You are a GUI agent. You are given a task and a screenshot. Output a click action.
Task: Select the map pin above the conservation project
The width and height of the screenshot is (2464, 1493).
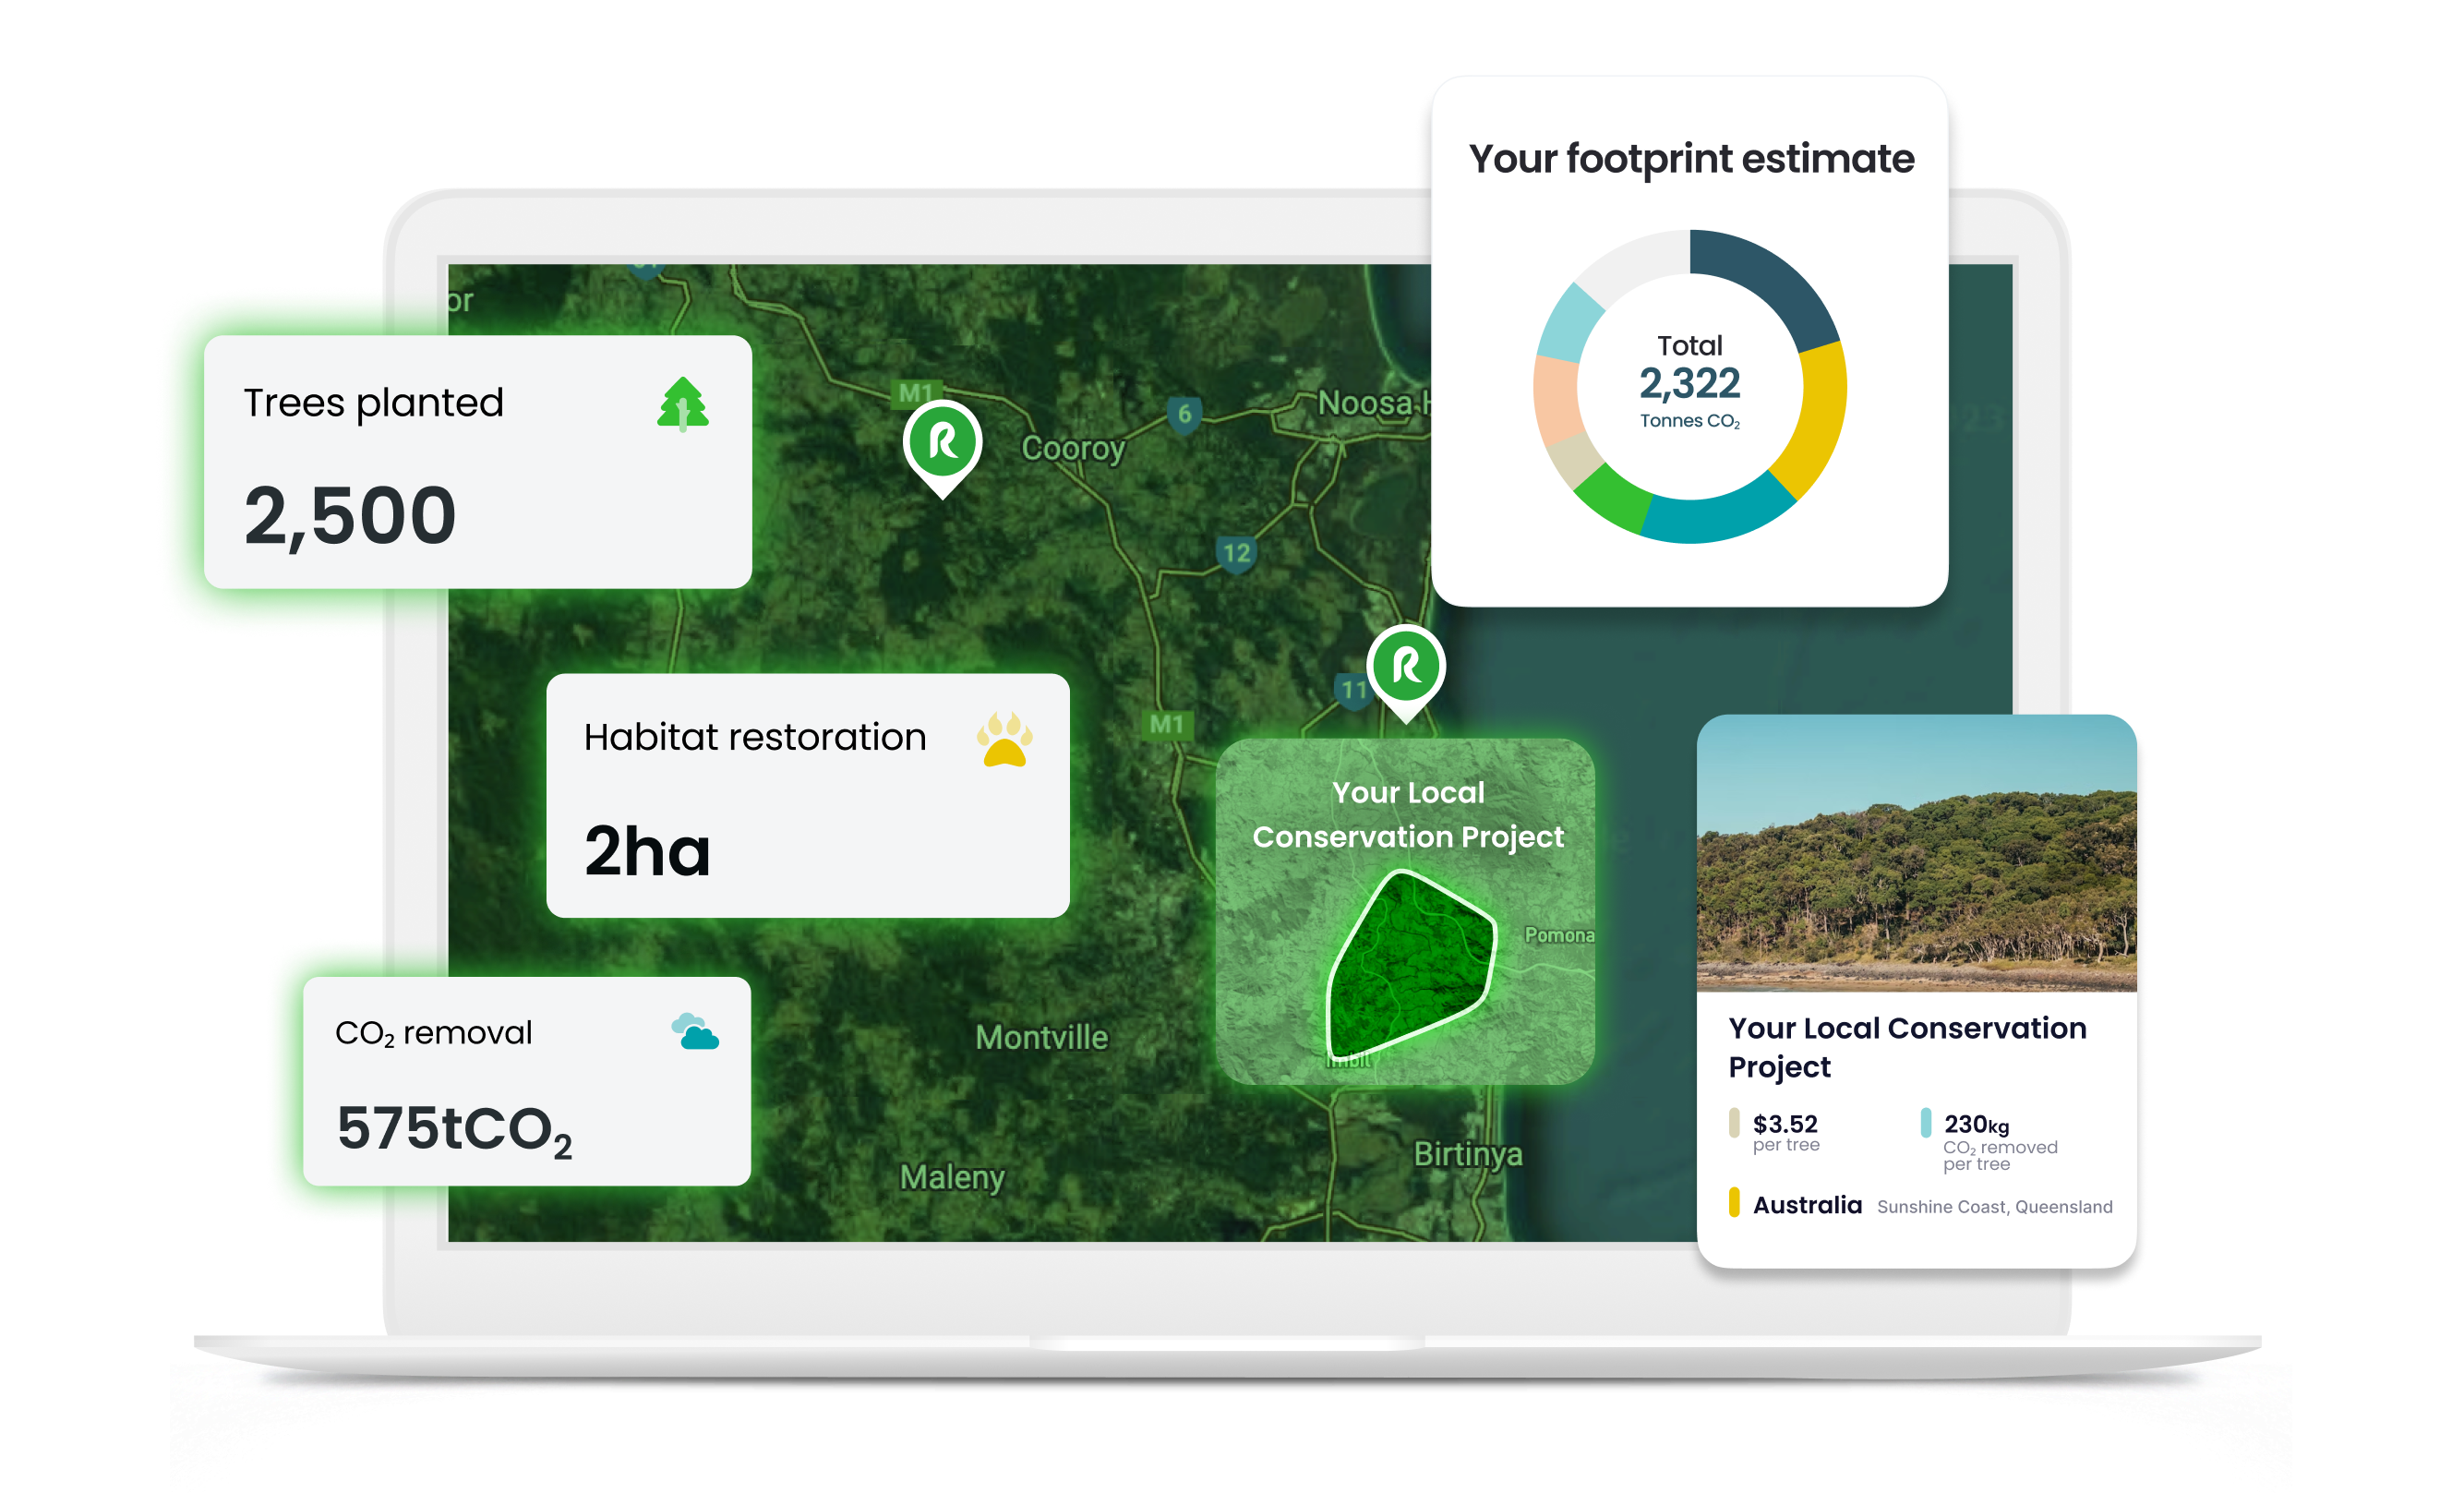click(1406, 667)
